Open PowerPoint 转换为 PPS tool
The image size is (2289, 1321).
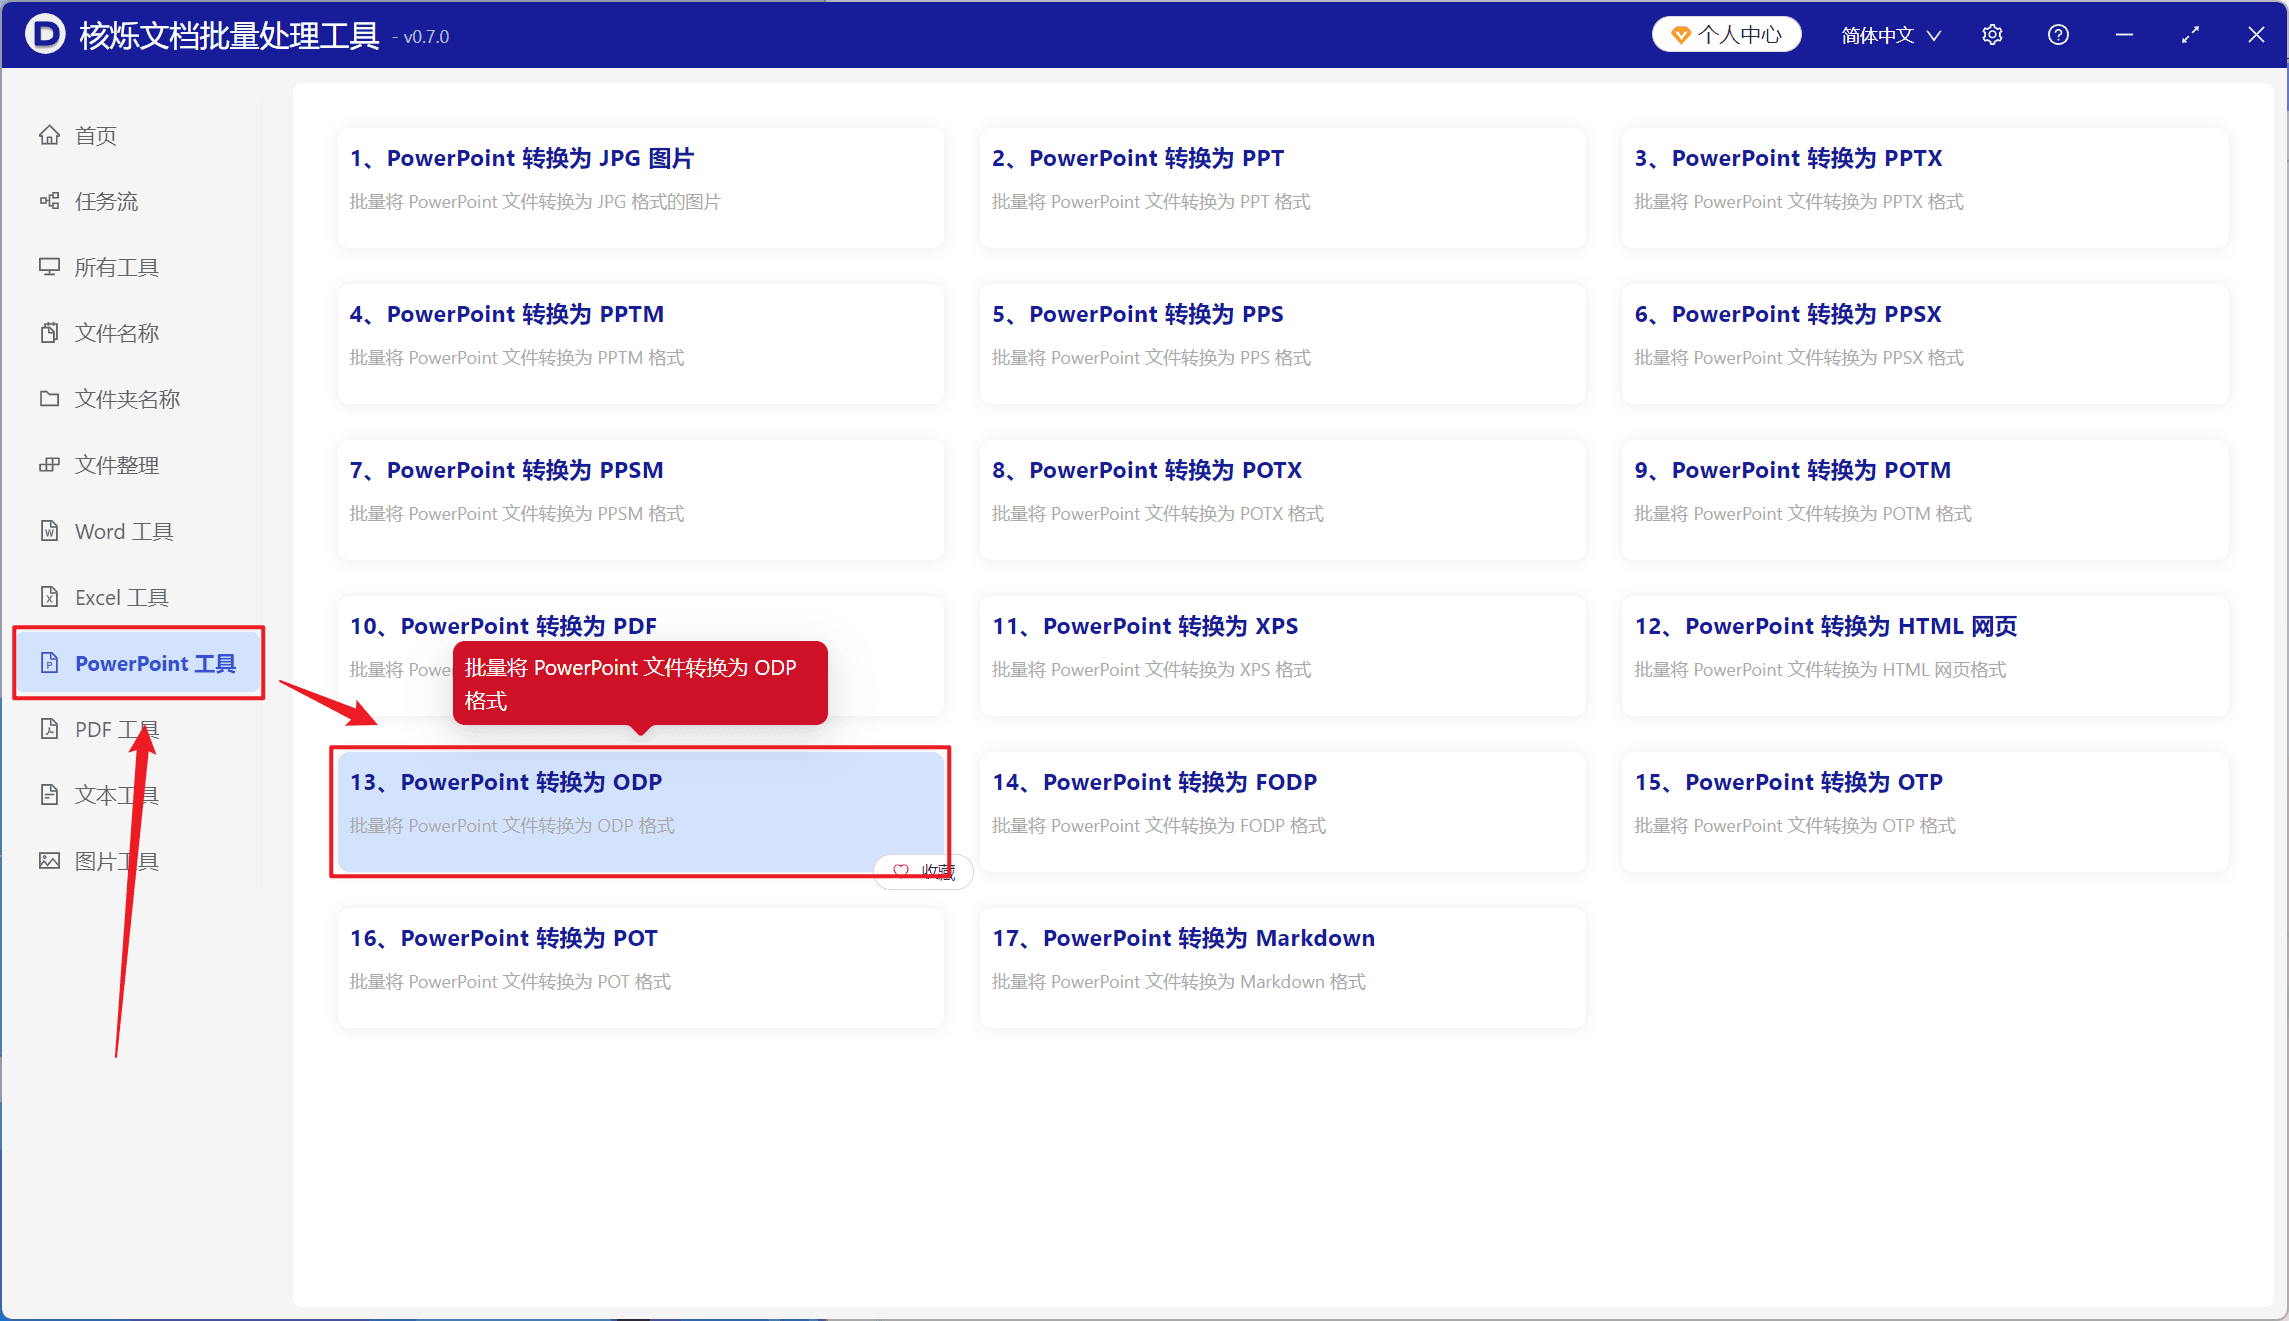click(1283, 344)
